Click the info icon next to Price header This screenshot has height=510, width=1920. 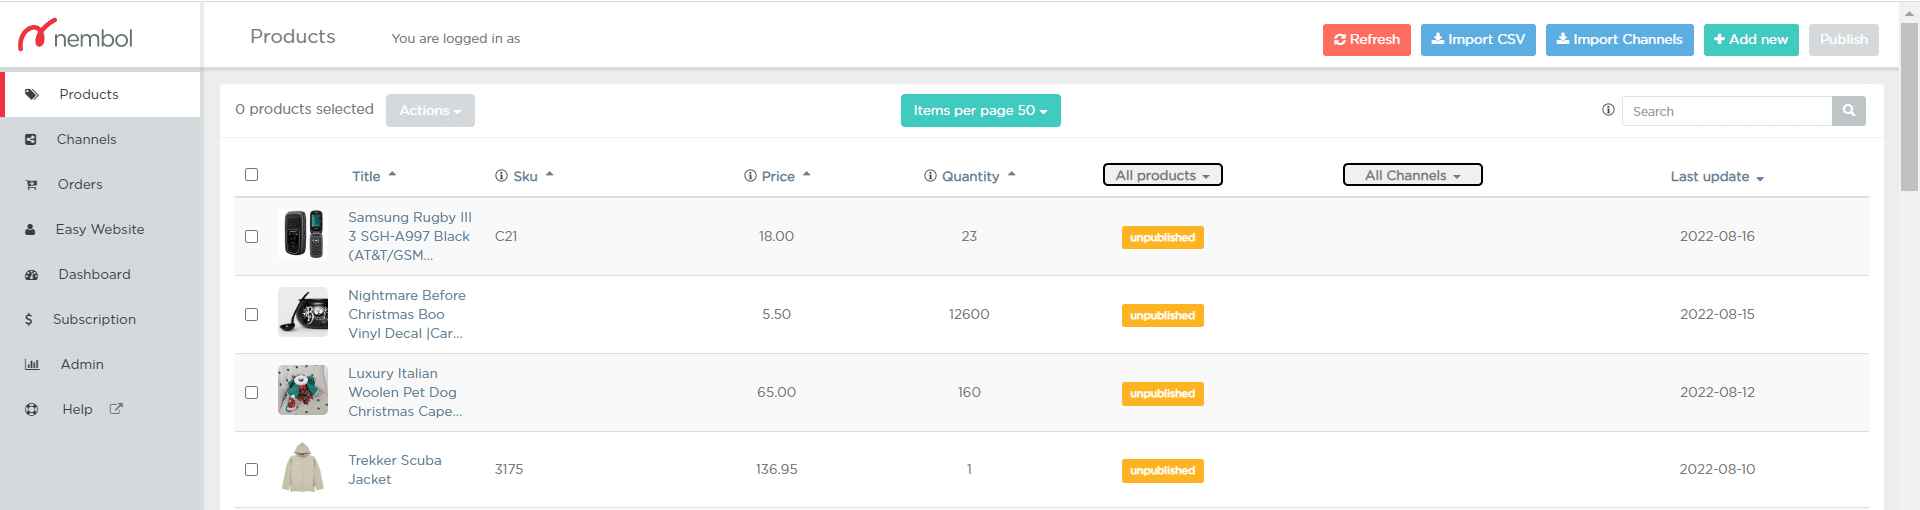[x=750, y=176]
